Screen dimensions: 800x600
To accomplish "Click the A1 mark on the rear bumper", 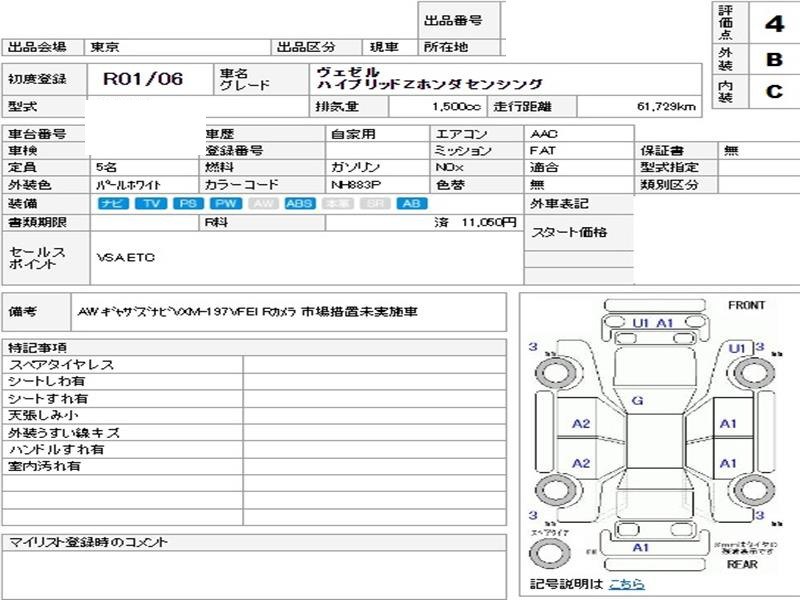I will coord(641,547).
